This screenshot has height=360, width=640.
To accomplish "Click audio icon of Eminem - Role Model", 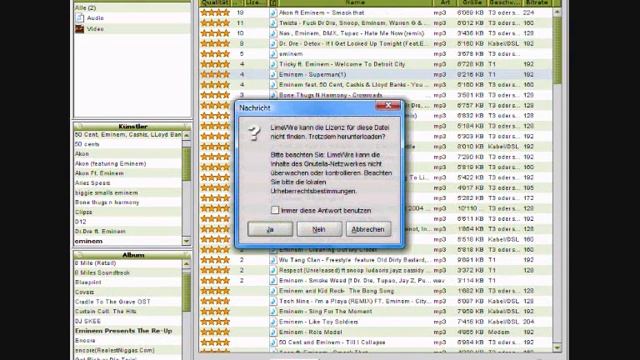I will (273, 332).
